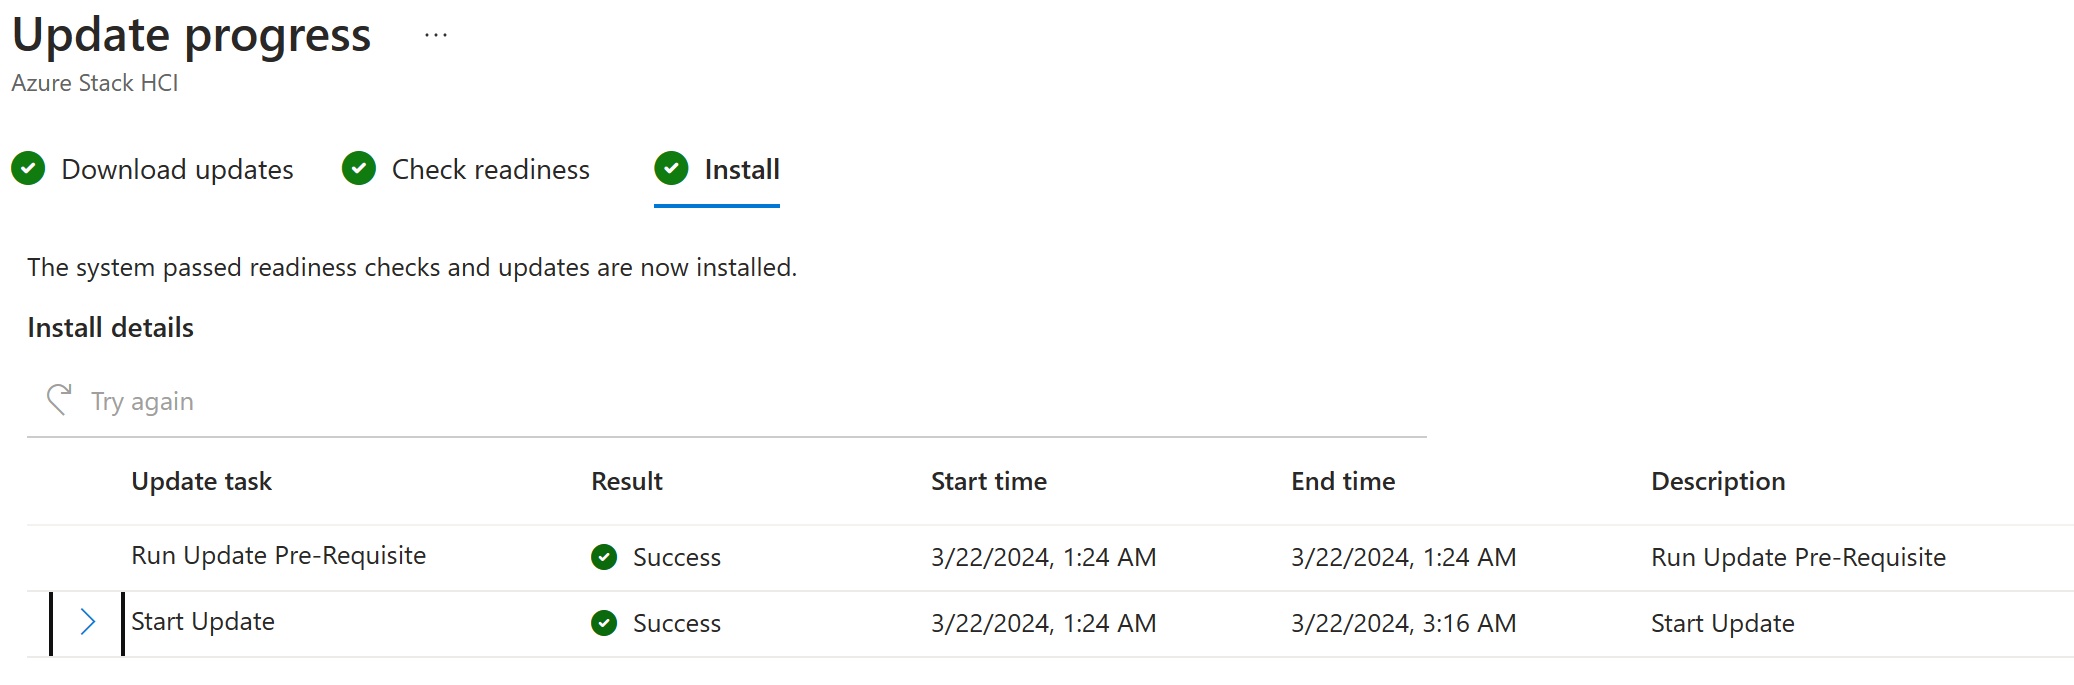Select the Start Update task name
The width and height of the screenshot is (2074, 685).
coord(203,621)
